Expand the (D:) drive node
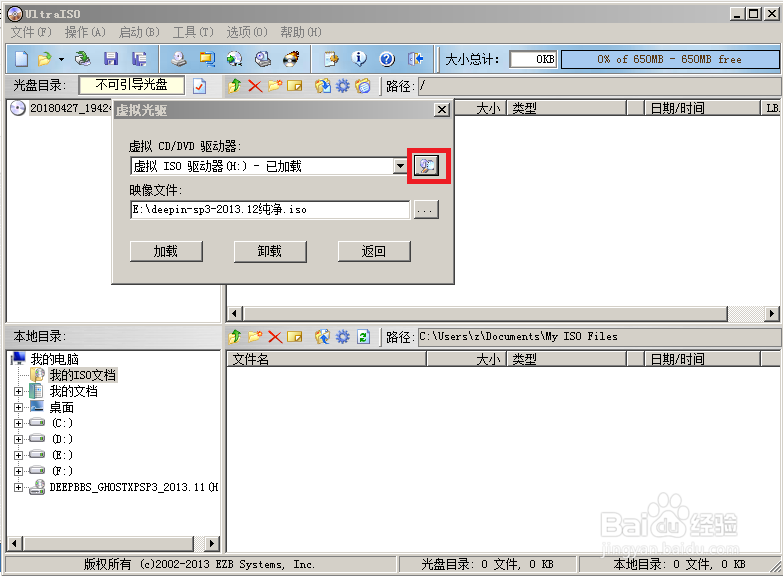The width and height of the screenshot is (783, 576). tap(18, 439)
